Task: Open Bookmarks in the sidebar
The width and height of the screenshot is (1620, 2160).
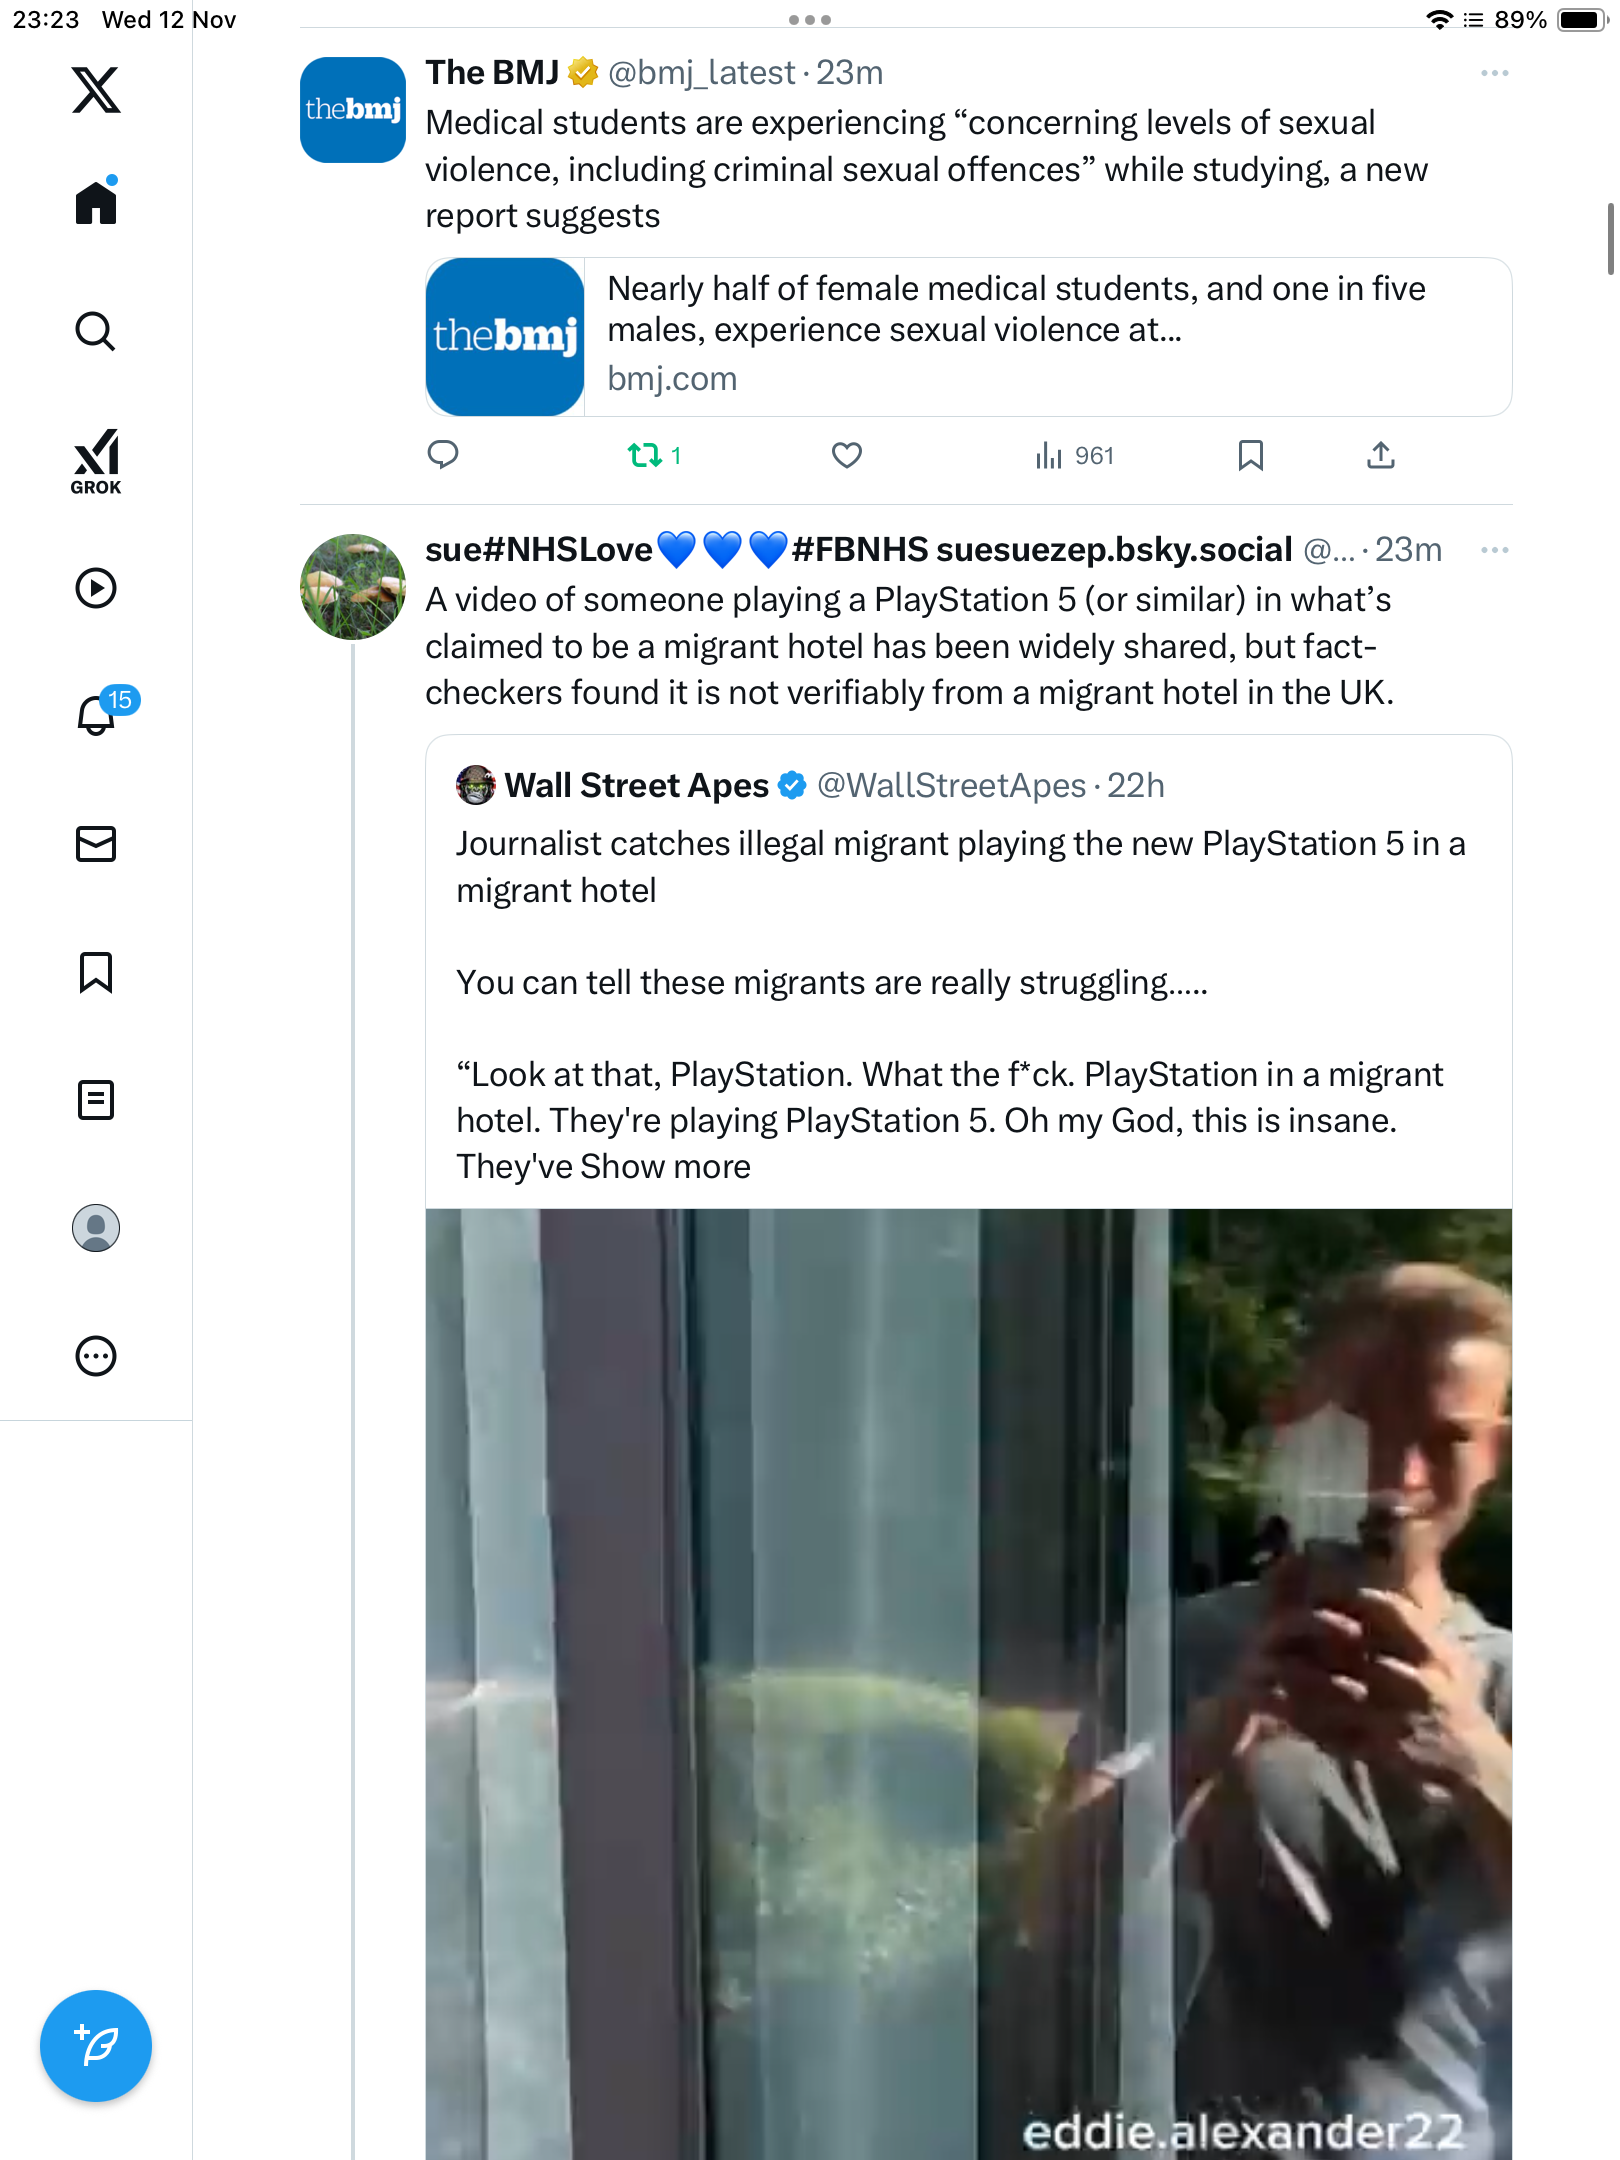Action: [96, 972]
